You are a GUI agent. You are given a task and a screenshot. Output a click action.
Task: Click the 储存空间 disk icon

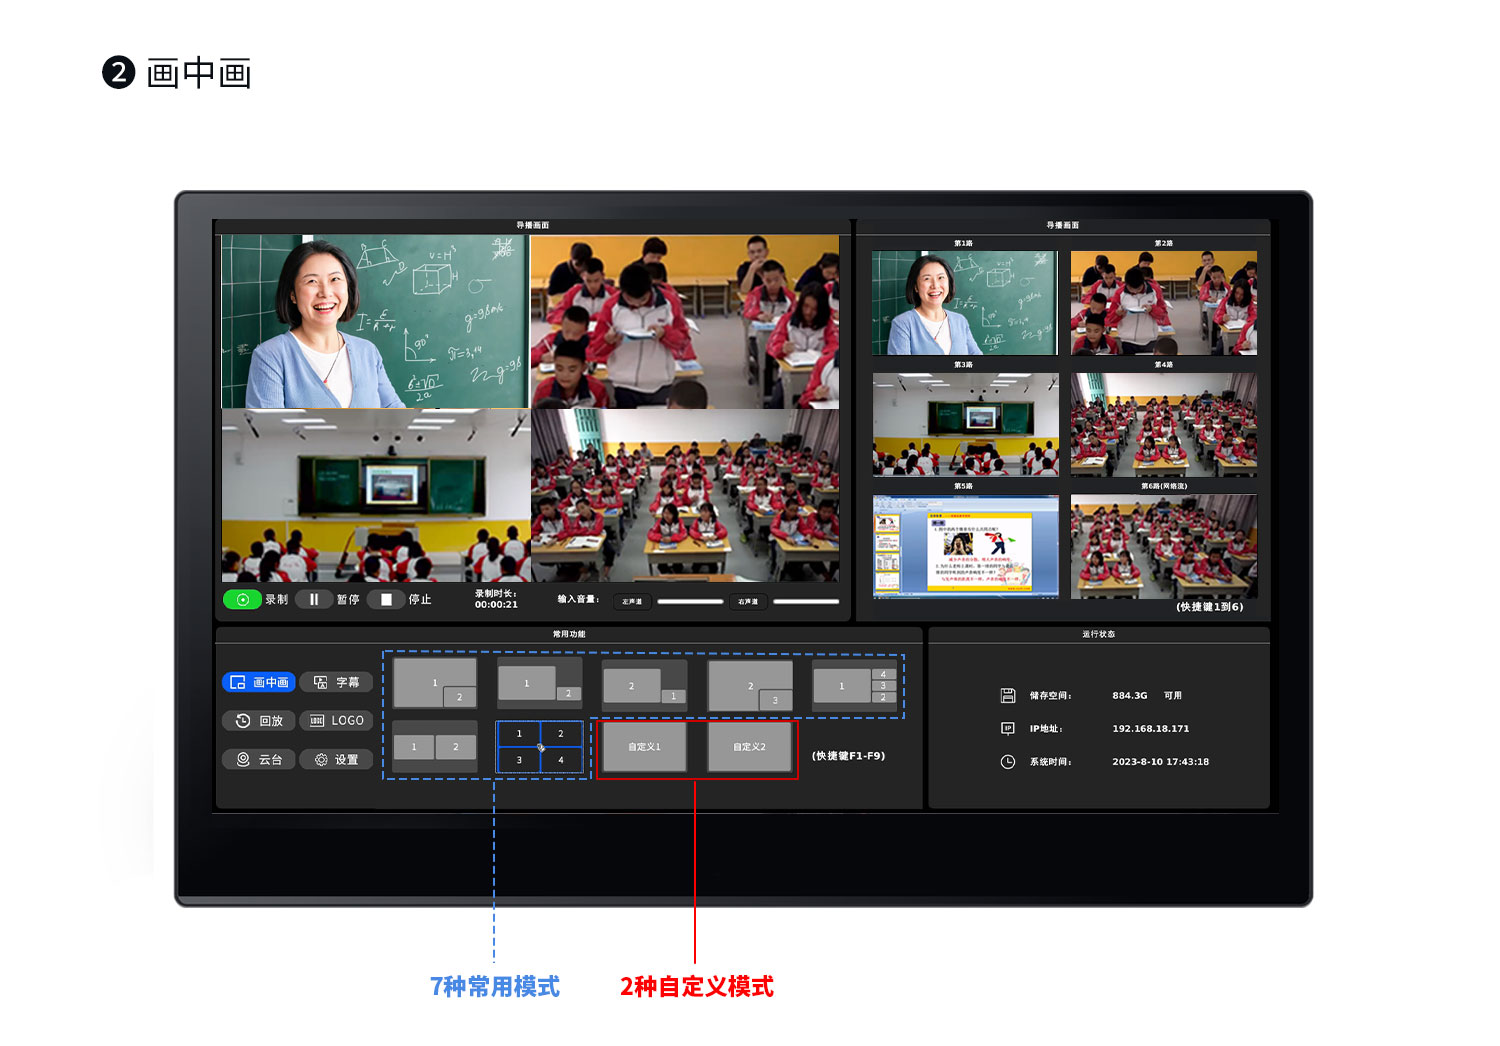[x=1008, y=695]
